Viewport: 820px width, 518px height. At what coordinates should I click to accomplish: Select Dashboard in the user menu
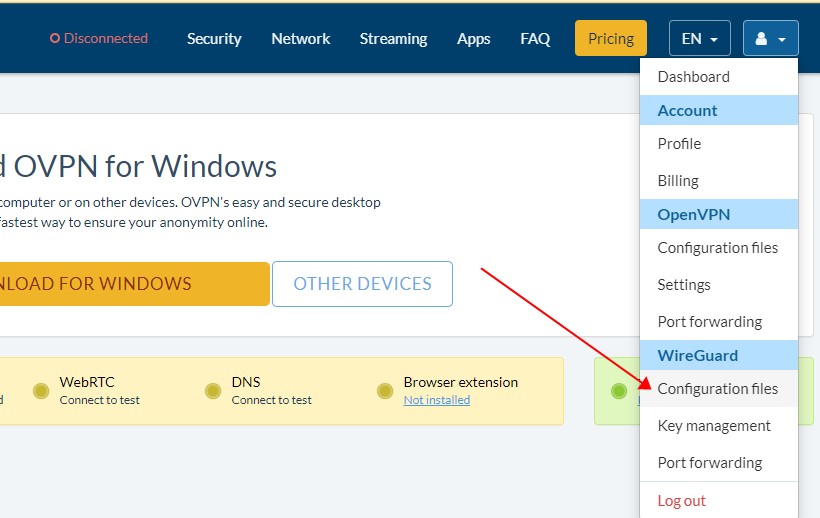click(719, 77)
